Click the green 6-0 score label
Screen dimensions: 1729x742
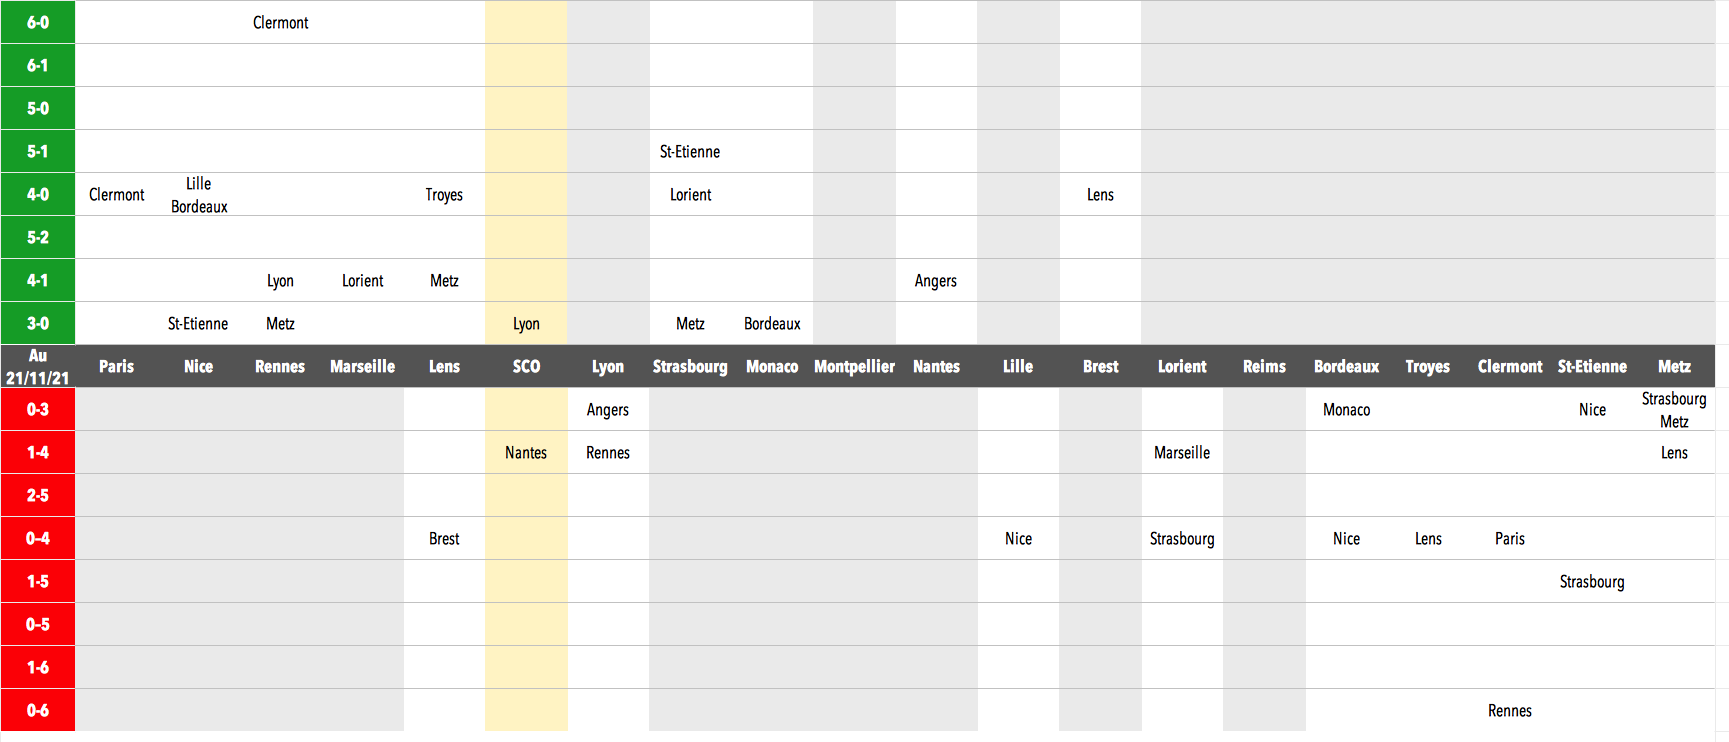tap(38, 22)
